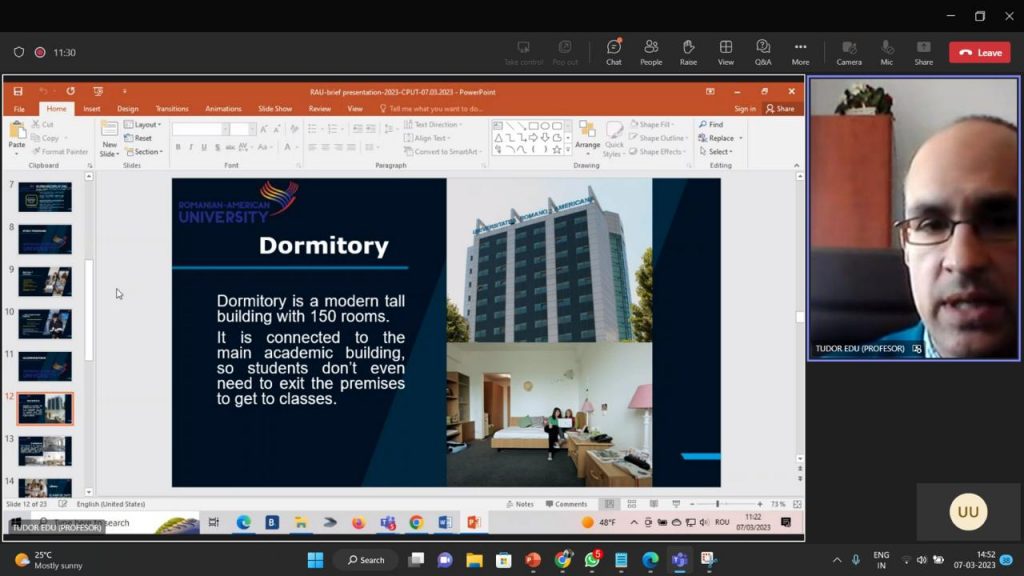1024x576 pixels.
Task: Click the Windows Start button
Action: point(315,560)
